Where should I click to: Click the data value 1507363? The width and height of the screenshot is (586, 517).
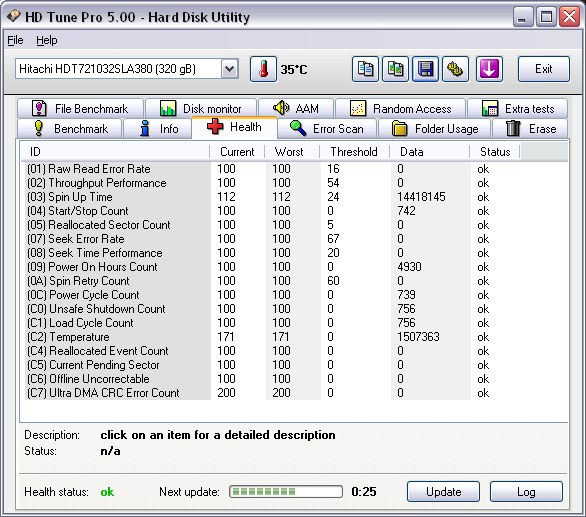coord(418,337)
